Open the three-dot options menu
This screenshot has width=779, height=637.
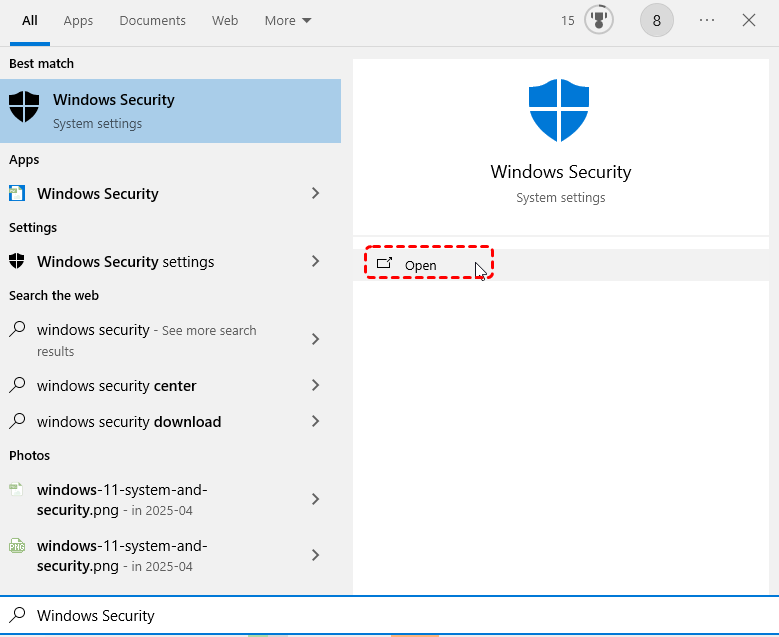point(707,20)
